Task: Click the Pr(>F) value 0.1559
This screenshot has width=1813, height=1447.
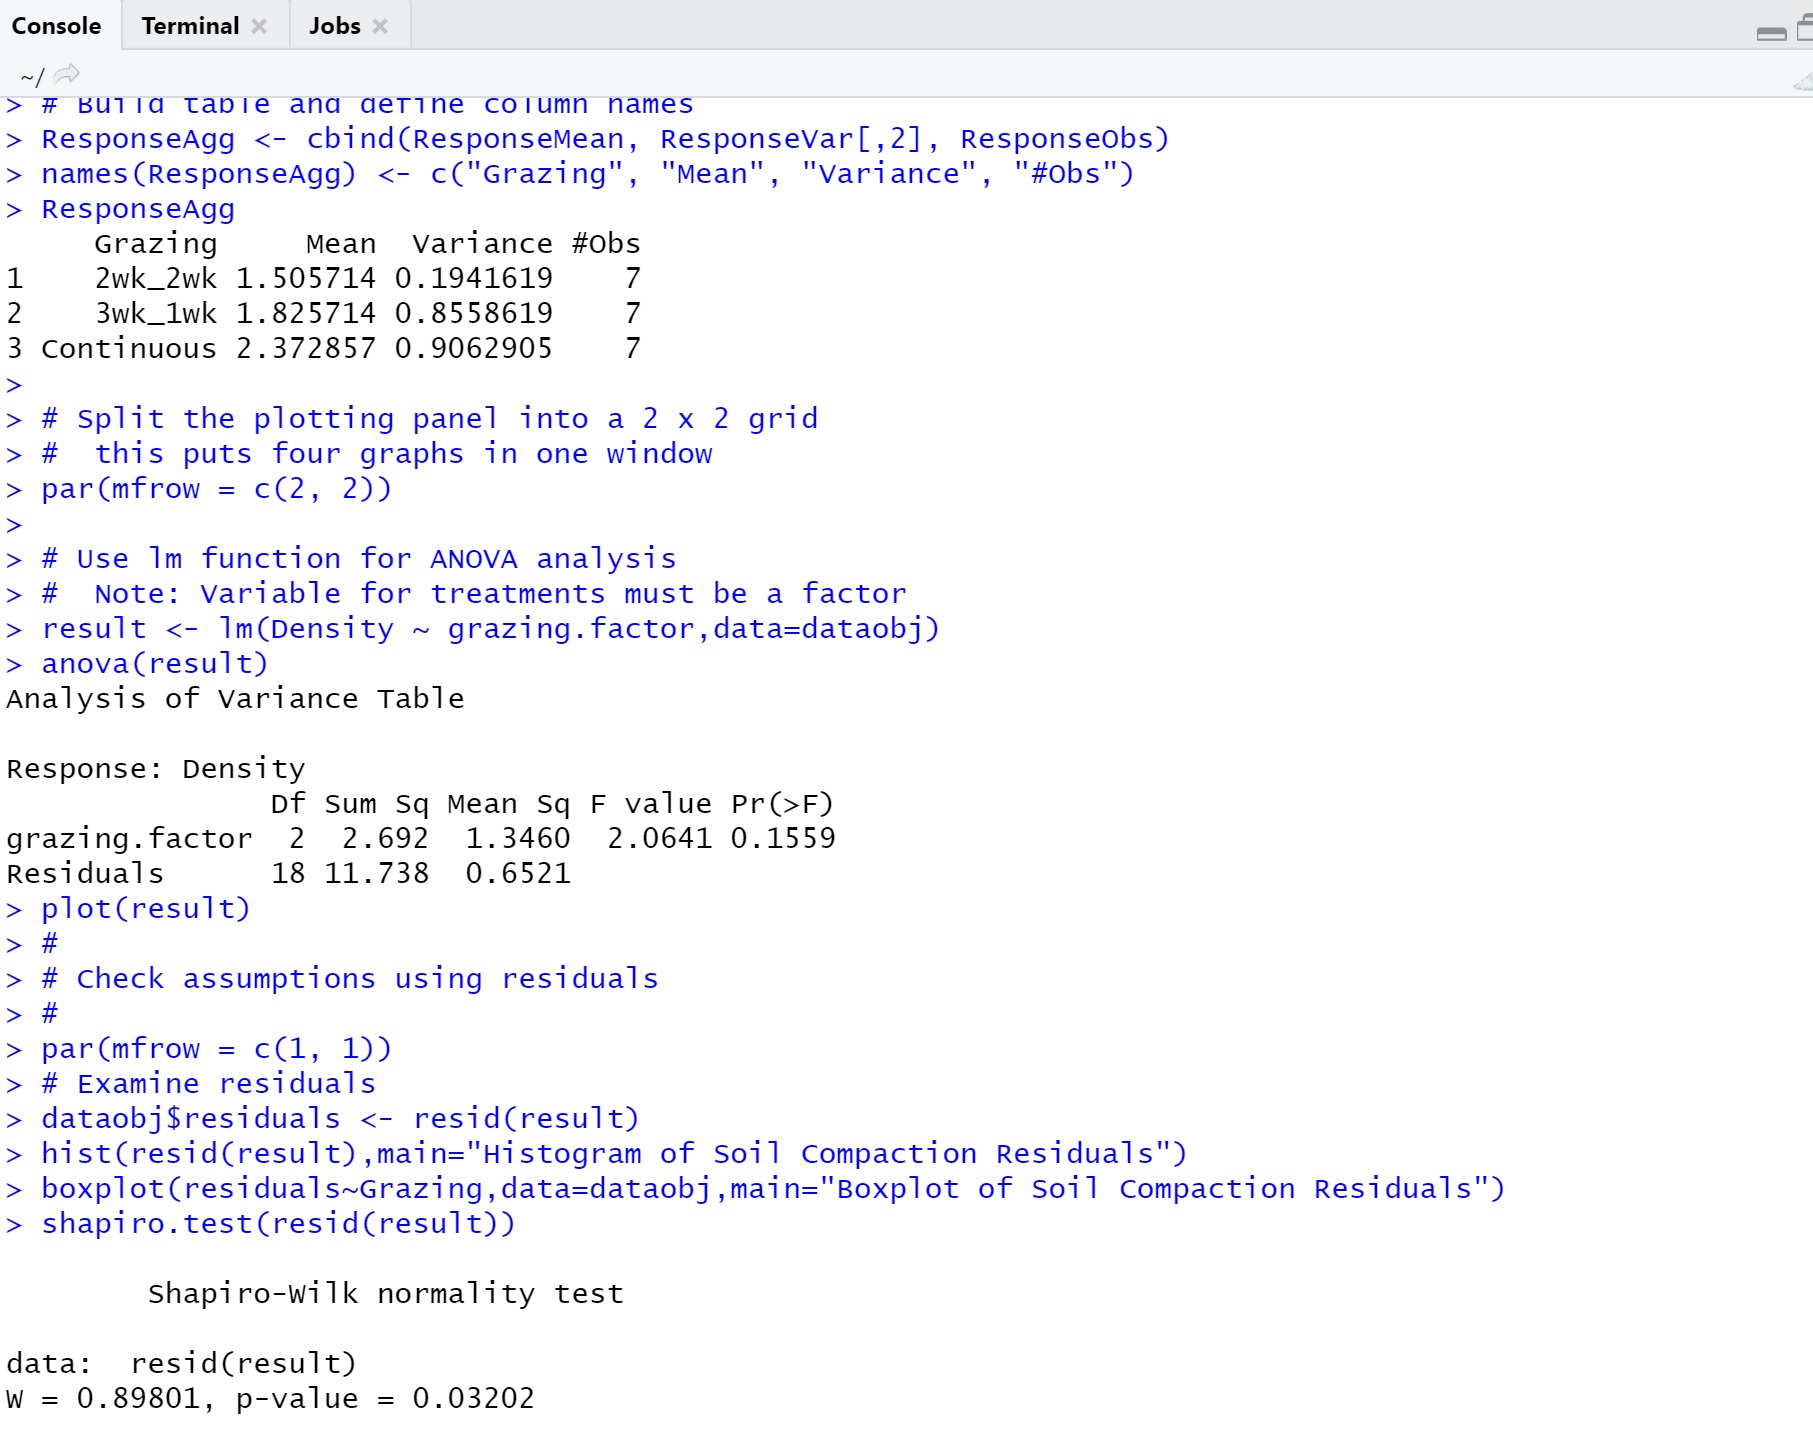Action: pos(782,839)
